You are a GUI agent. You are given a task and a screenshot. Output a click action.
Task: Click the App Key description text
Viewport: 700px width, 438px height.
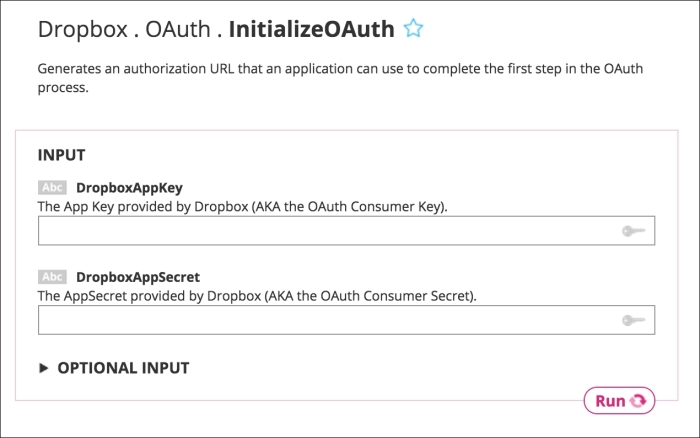tap(242, 207)
